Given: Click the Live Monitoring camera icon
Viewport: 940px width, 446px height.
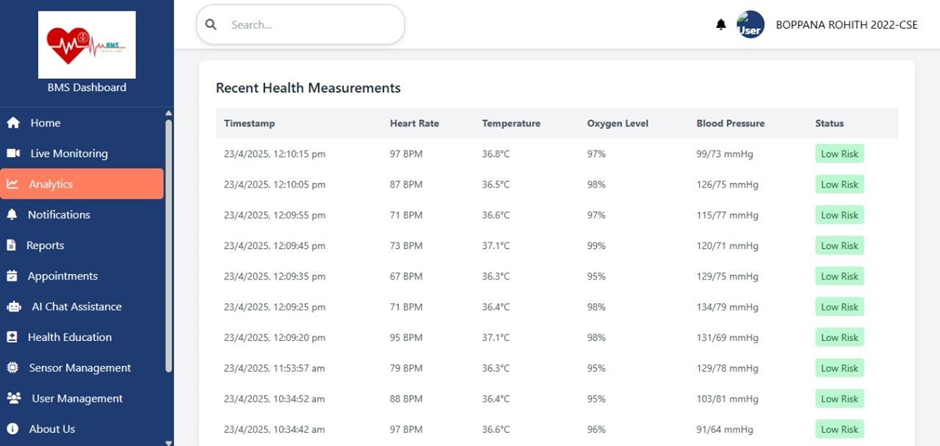Looking at the screenshot, I should click(x=13, y=153).
